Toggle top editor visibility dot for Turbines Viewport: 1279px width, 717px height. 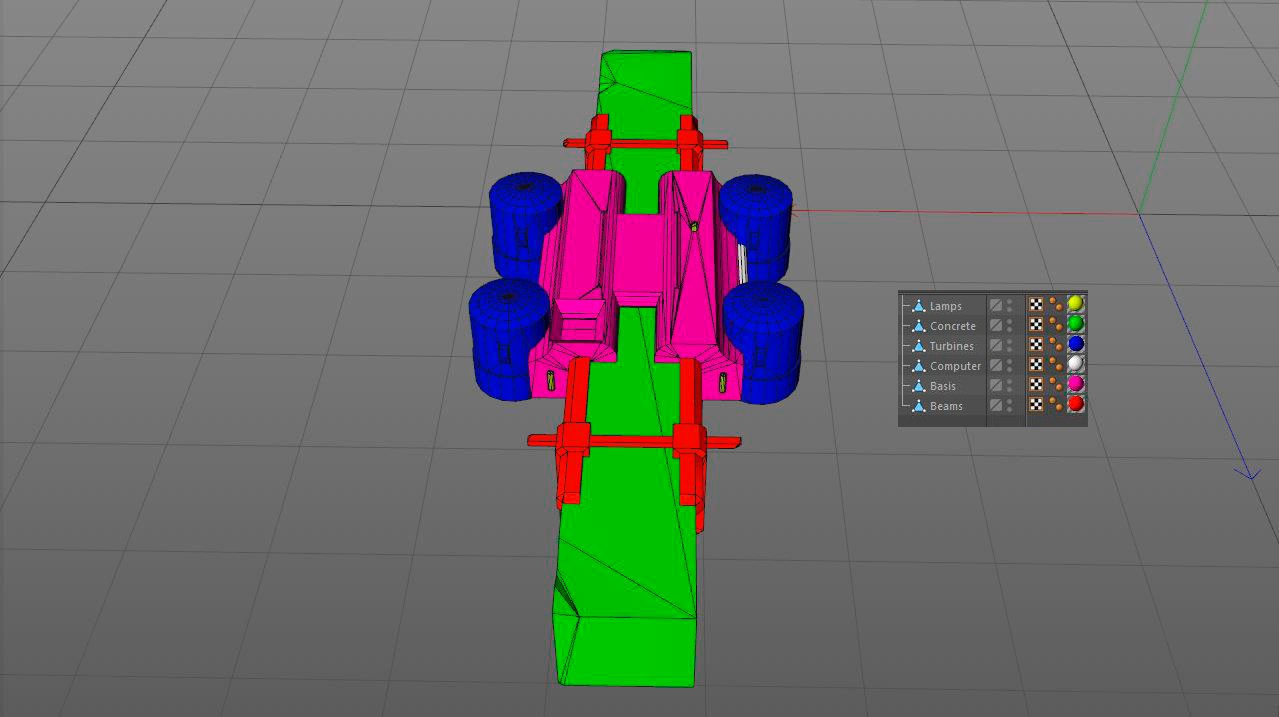tap(1009, 341)
